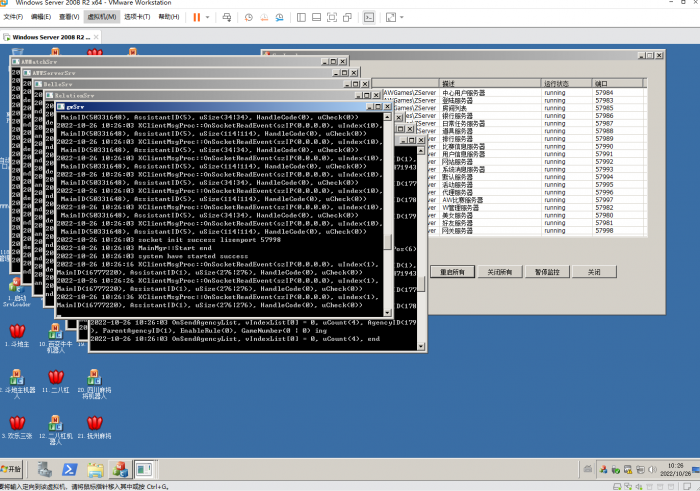Open the 虚拟机(M) menu
The height and width of the screenshot is (491, 700).
point(102,17)
